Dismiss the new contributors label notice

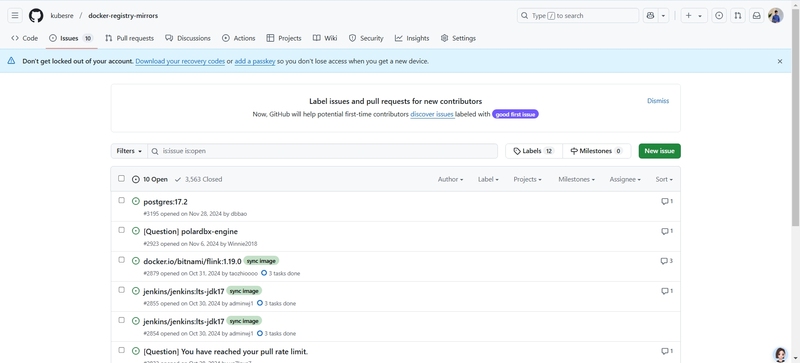pyautogui.click(x=658, y=101)
